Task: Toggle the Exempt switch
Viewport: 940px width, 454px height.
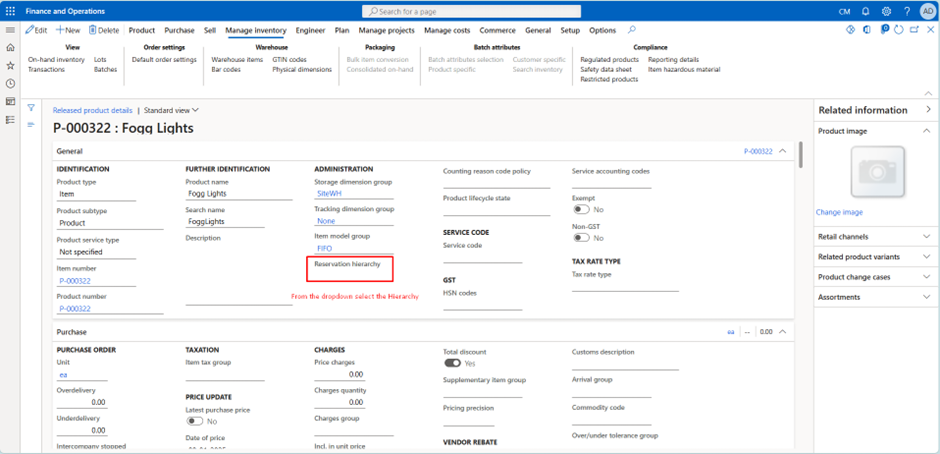Action: tap(582, 209)
